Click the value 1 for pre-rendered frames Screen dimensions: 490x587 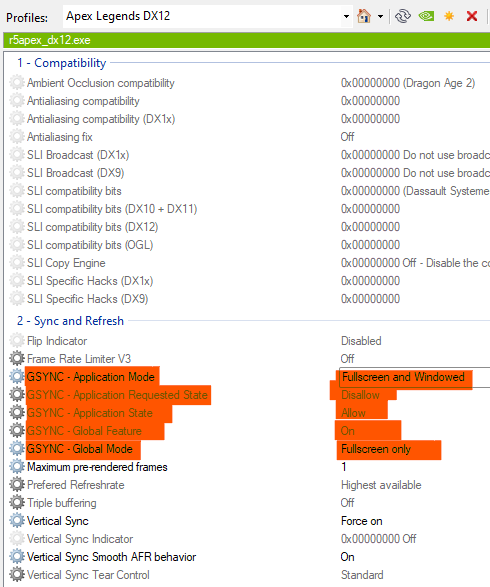coord(344,467)
